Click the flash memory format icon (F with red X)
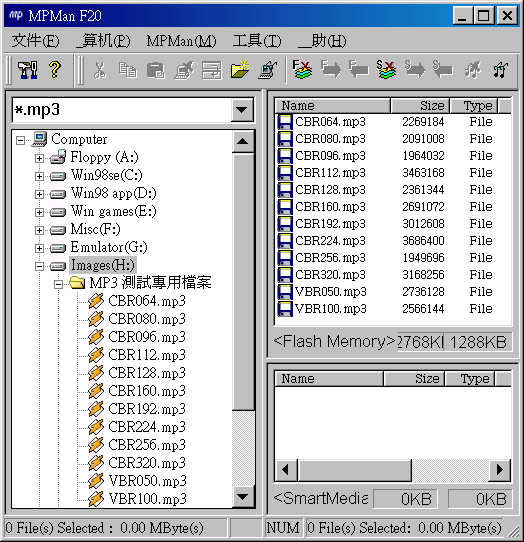Screen dimensions: 524x542 point(302,69)
